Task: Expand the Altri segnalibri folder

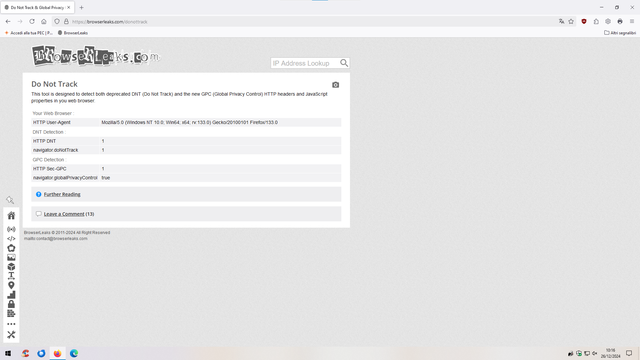Action: [620, 33]
